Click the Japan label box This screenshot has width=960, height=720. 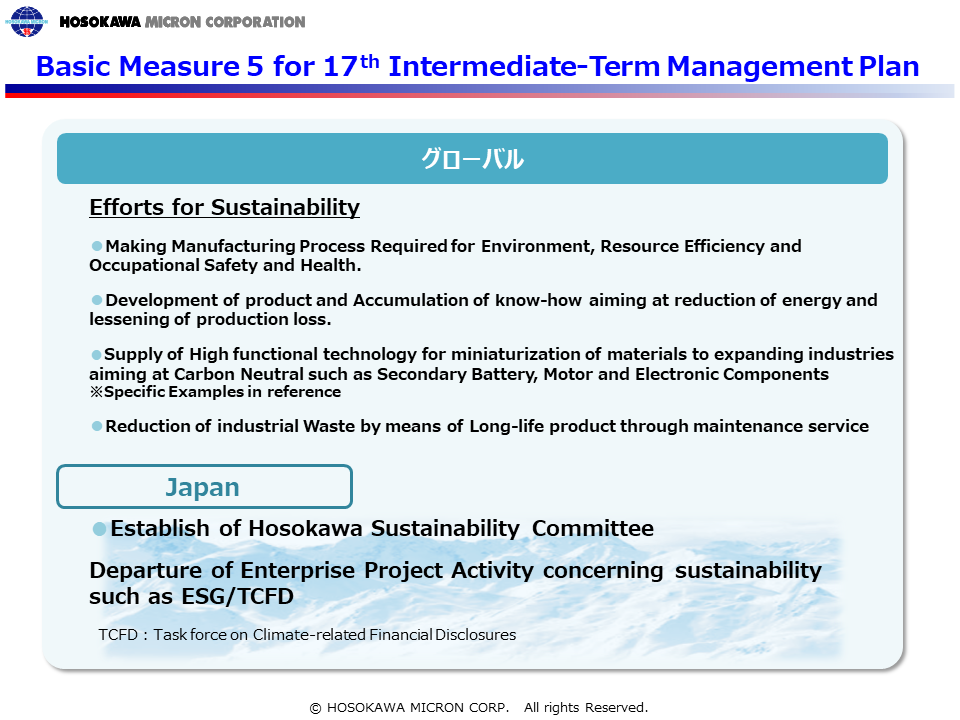point(204,487)
